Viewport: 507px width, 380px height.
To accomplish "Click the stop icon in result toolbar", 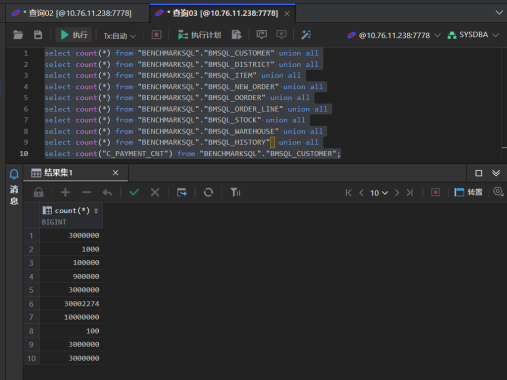I will tap(435, 192).
